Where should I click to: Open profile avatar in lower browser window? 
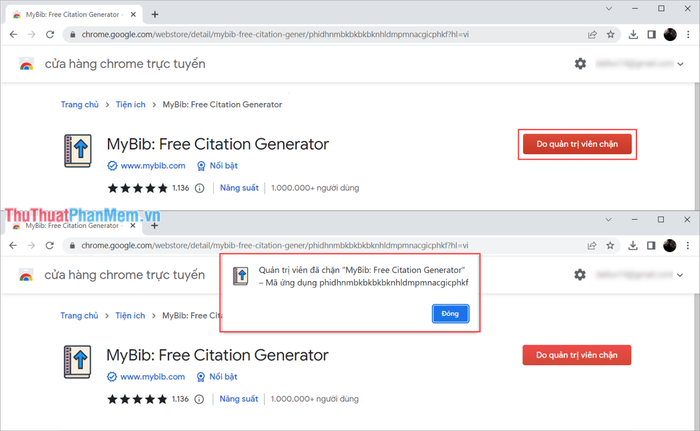click(x=670, y=245)
